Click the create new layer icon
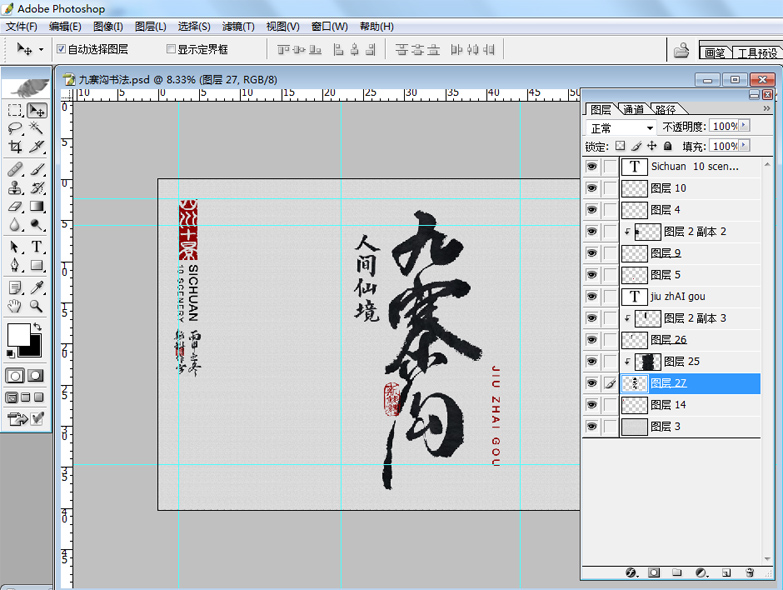The width and height of the screenshot is (783, 590). (726, 573)
